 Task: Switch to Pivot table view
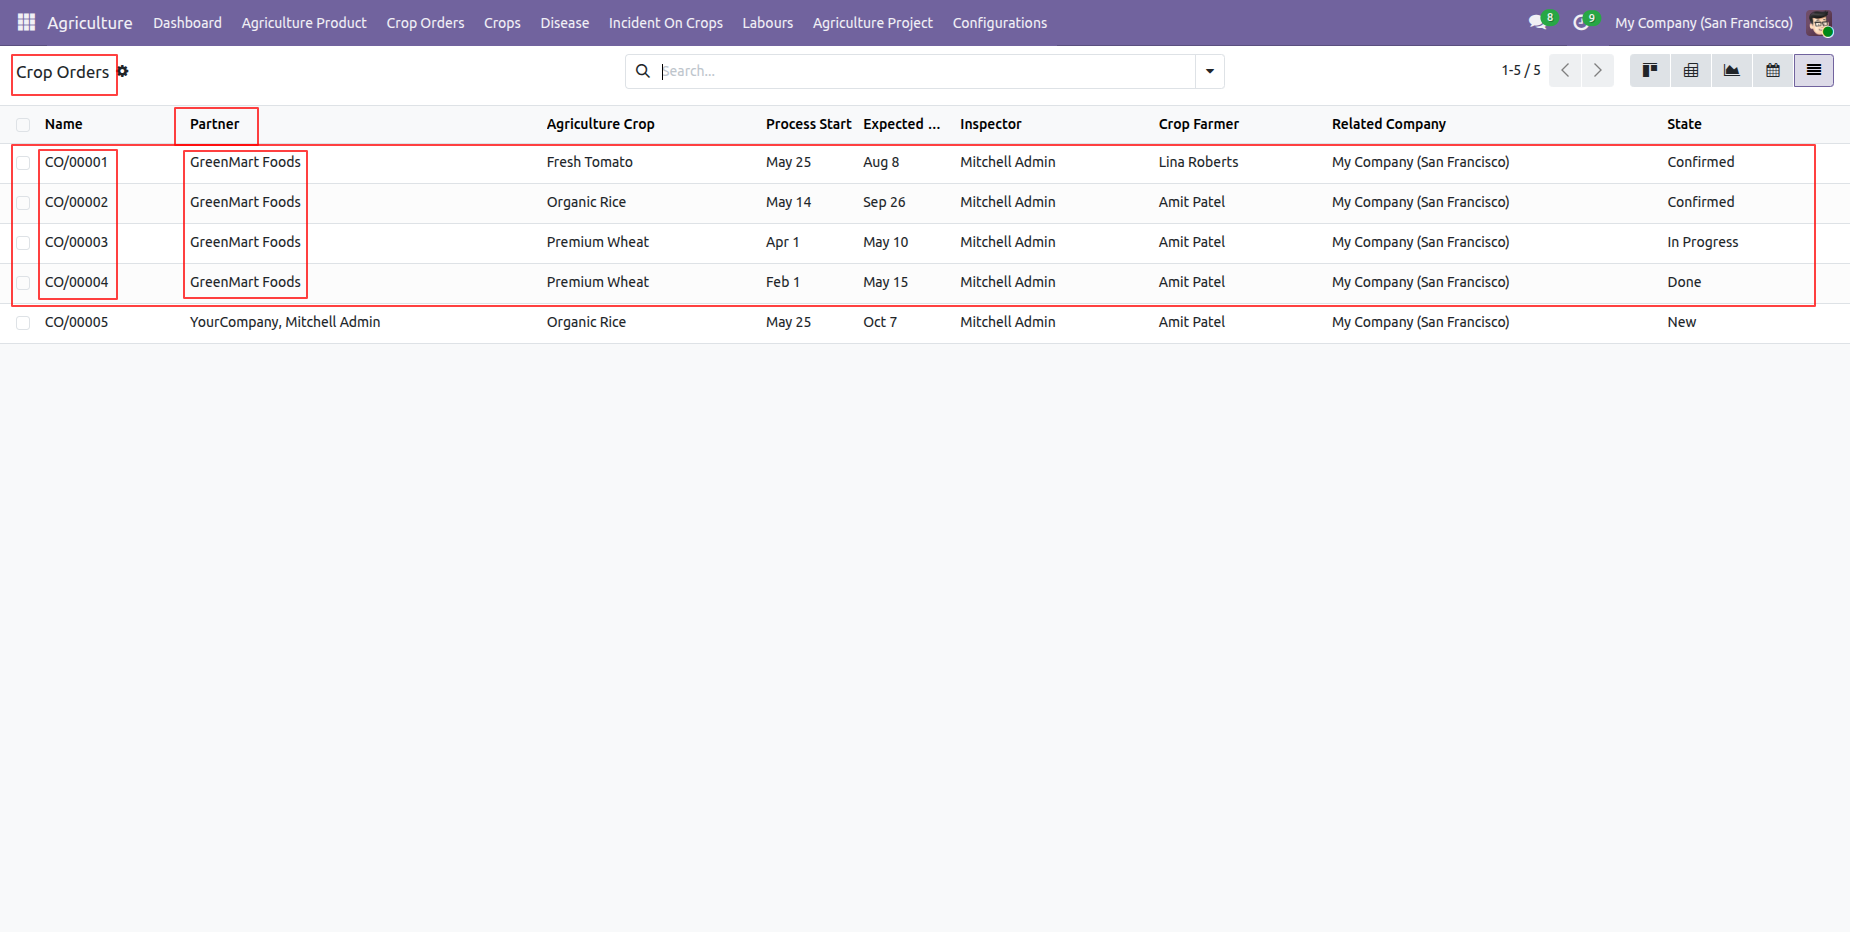(x=1691, y=70)
